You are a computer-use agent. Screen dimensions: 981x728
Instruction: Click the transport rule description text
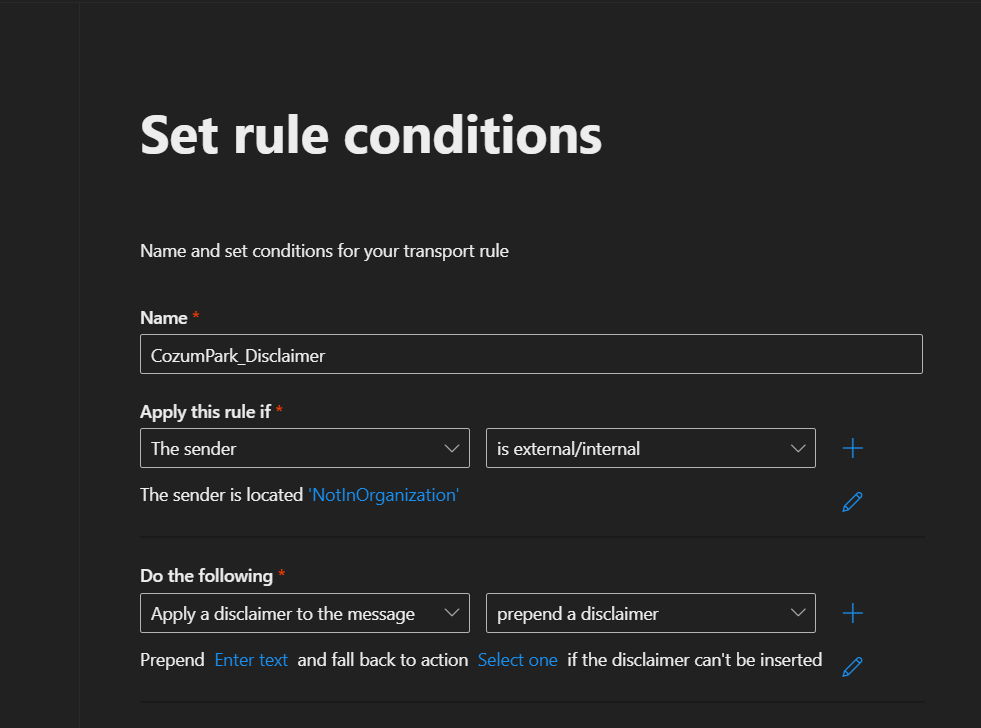(x=324, y=251)
